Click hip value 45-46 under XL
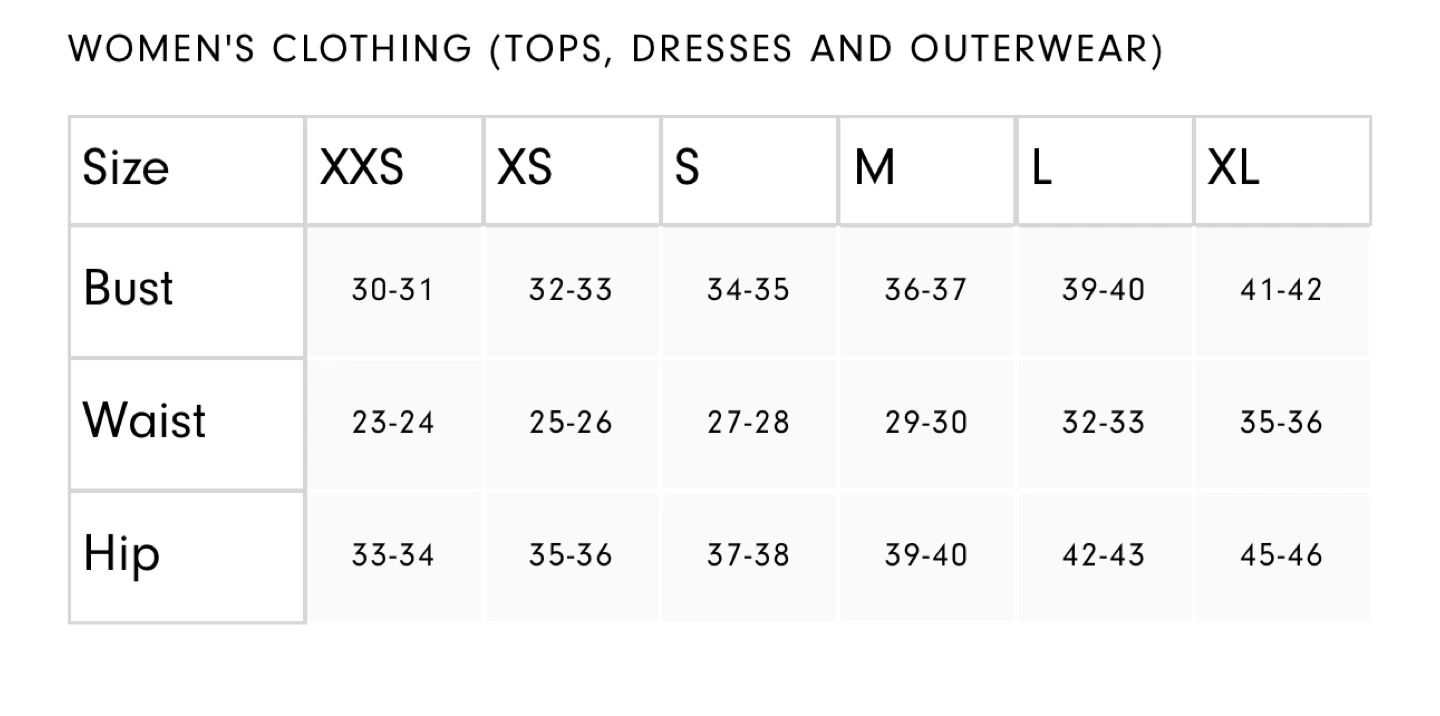The width and height of the screenshot is (1440, 716). coord(1281,555)
